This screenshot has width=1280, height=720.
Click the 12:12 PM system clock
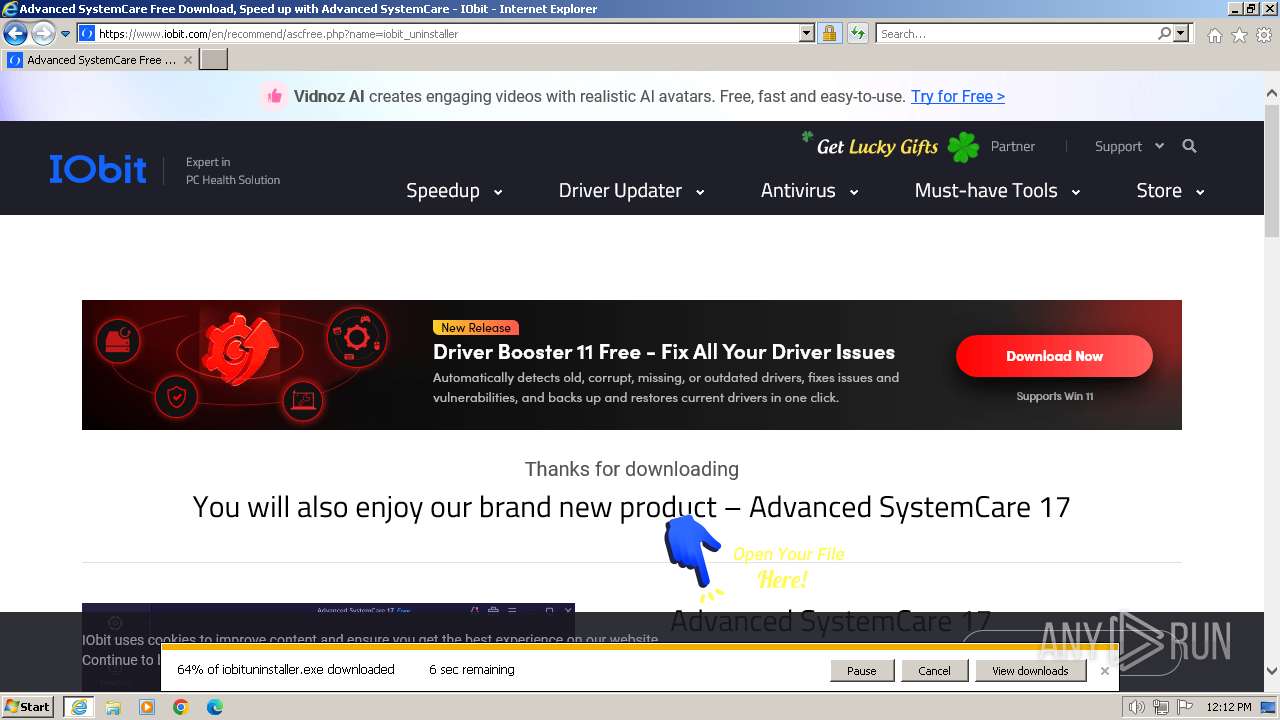point(1229,707)
